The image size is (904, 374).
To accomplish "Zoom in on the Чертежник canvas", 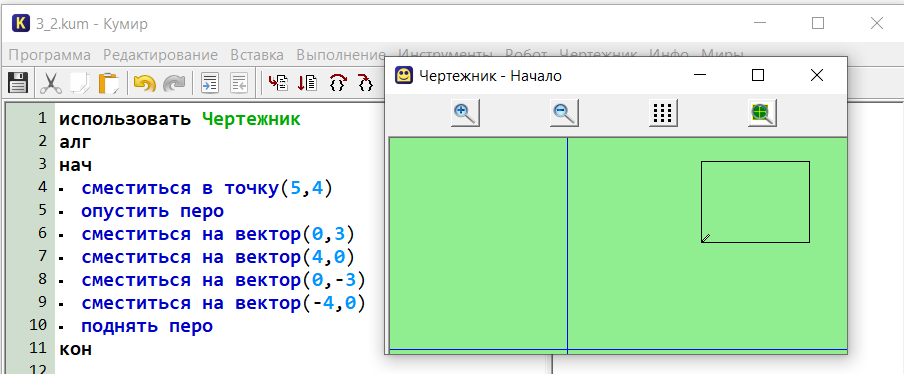I will click(465, 113).
